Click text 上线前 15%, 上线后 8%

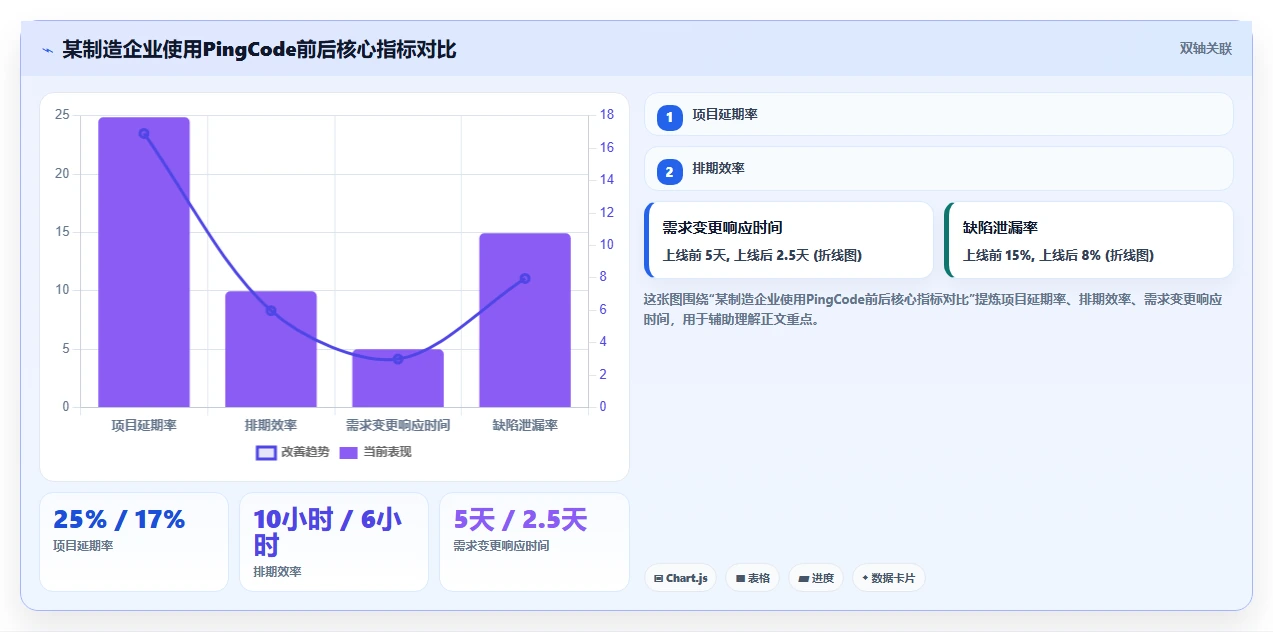[x=1034, y=255]
